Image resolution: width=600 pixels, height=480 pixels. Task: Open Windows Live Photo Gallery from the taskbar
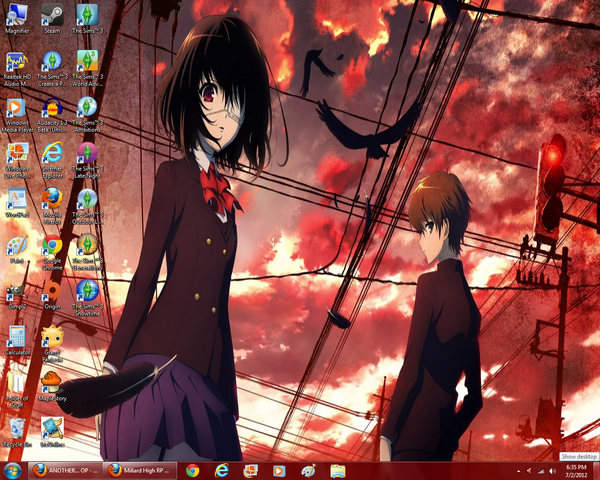tap(251, 471)
